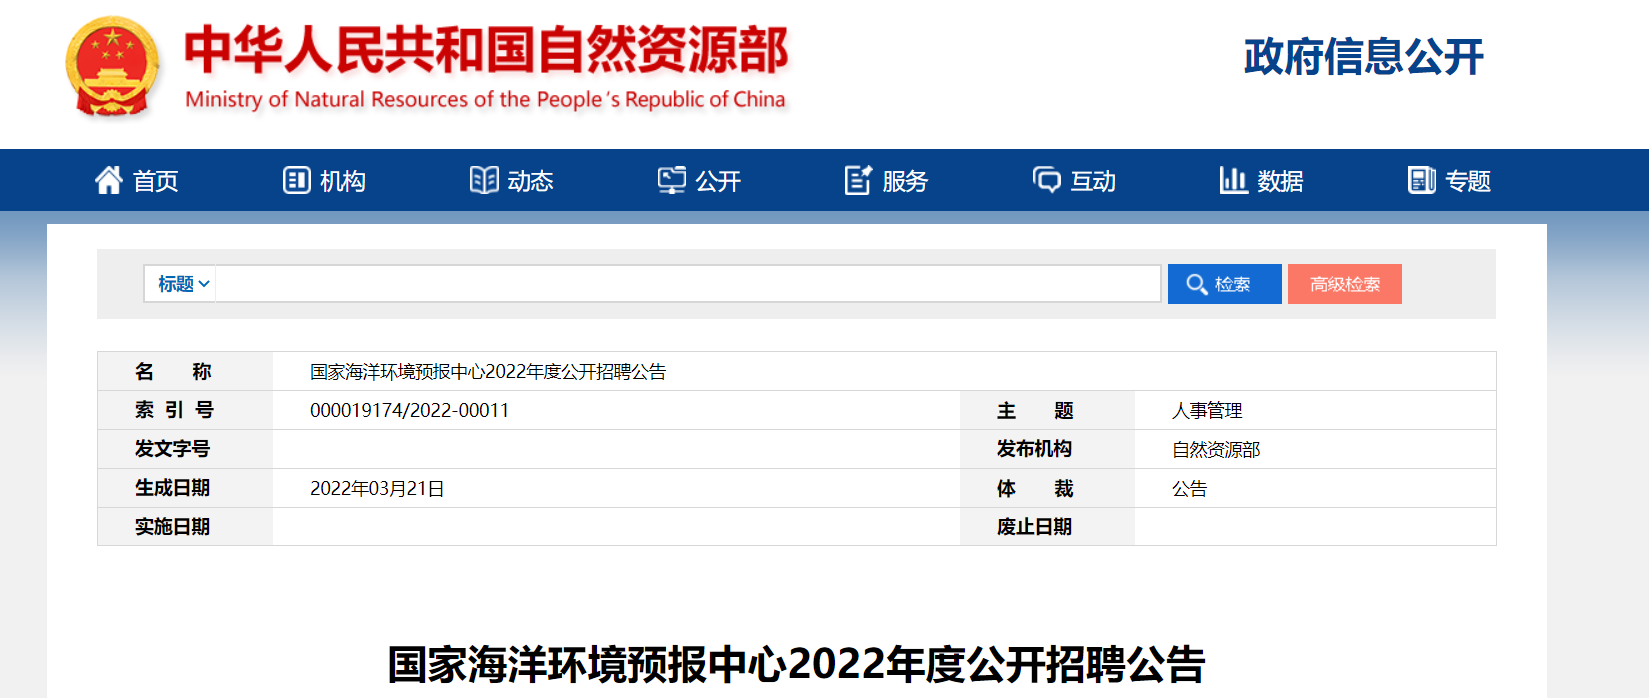Screen dimensions: 1649x698
Task: Click the home icon beside 首页
Action: (108, 180)
